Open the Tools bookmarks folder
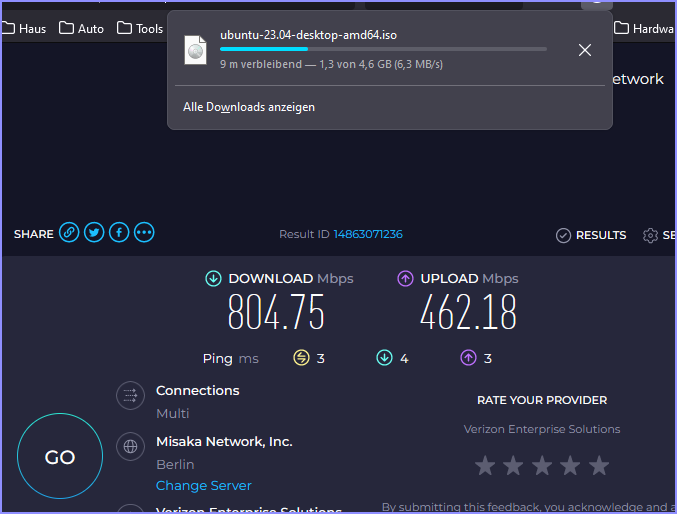 pos(140,29)
